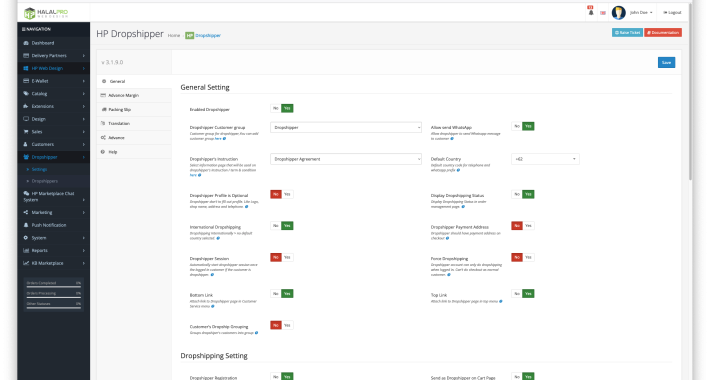Viewport: 710px width, 380px height.
Task: Expand HP Web Design chevron in sidebar
Action: [84, 68]
